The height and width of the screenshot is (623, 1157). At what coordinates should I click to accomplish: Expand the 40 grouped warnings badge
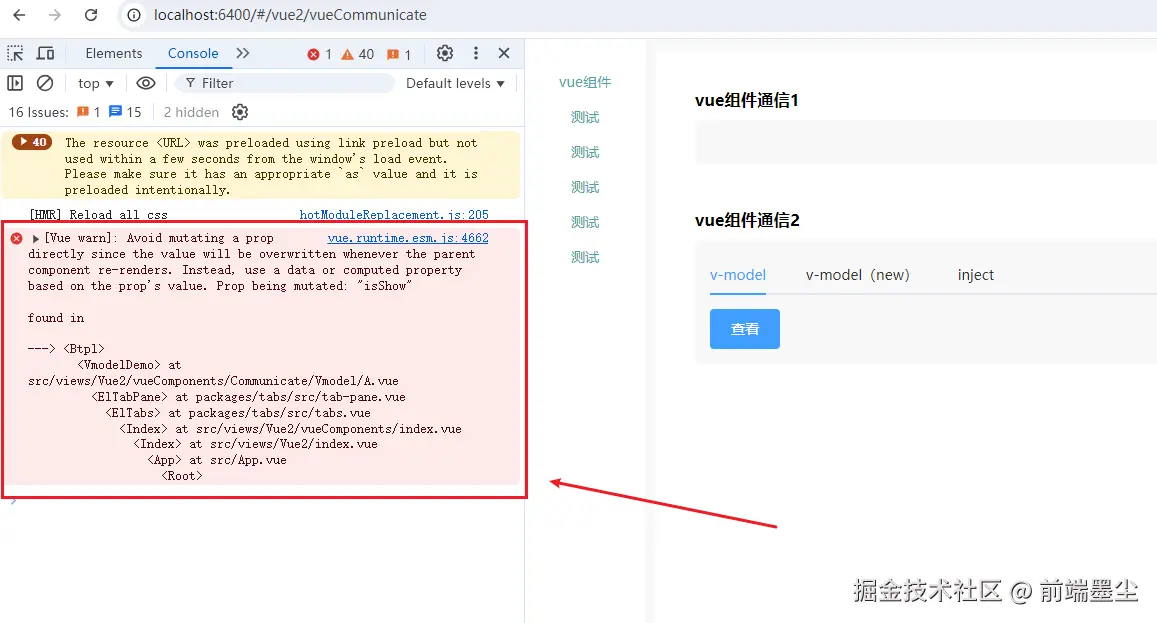pos(32,142)
